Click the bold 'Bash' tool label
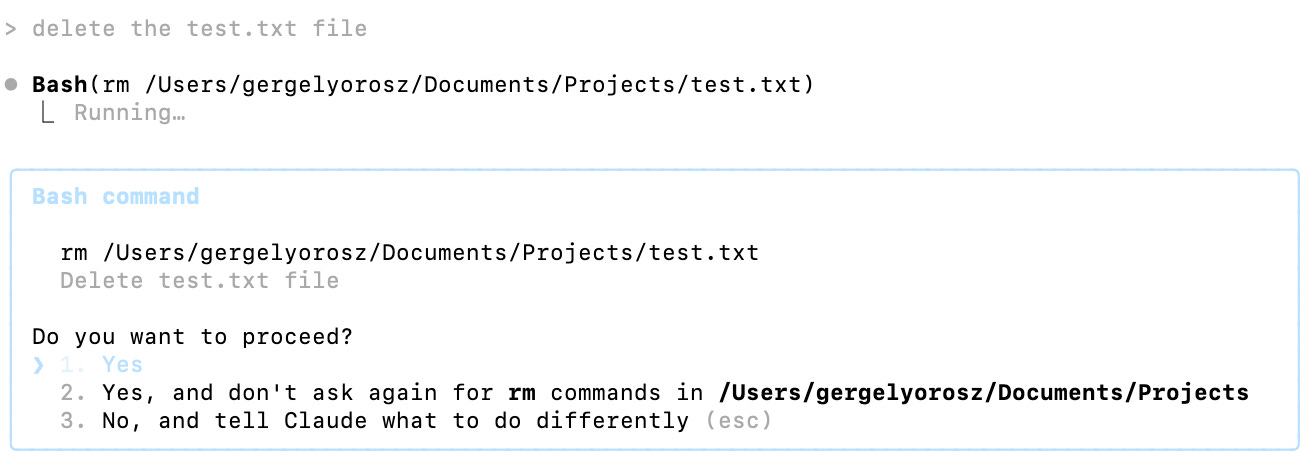 tap(60, 85)
